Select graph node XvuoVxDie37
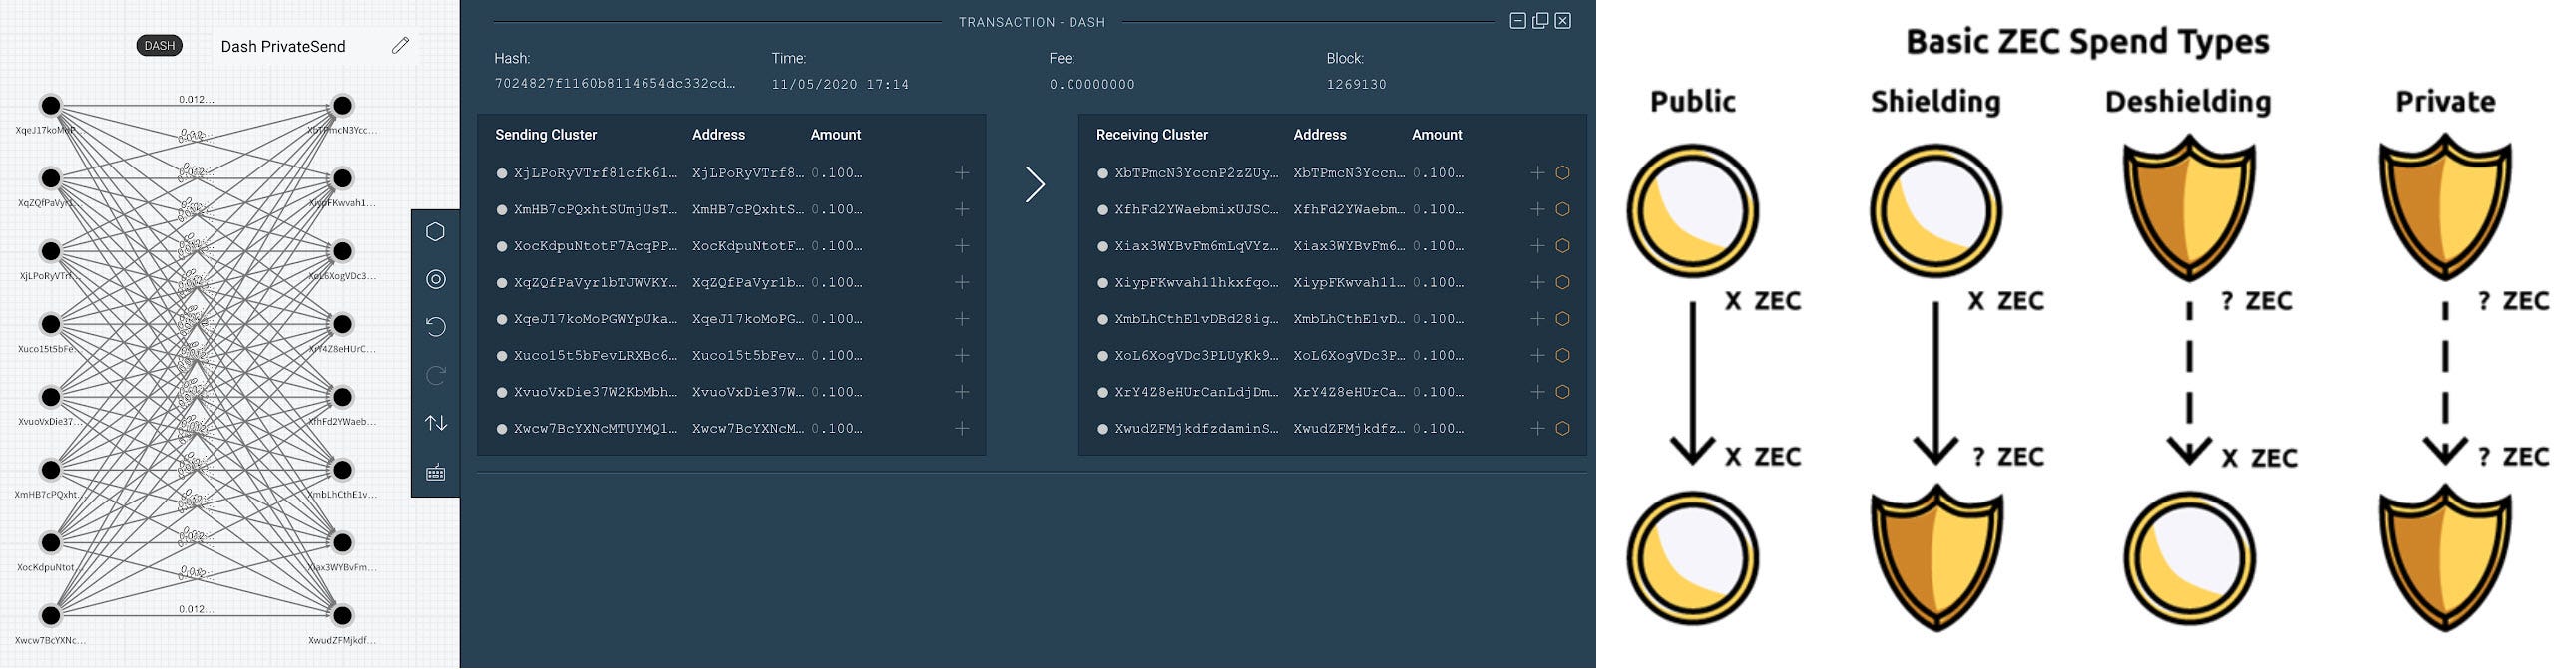Image resolution: width=2576 pixels, height=669 pixels. [x=50, y=397]
